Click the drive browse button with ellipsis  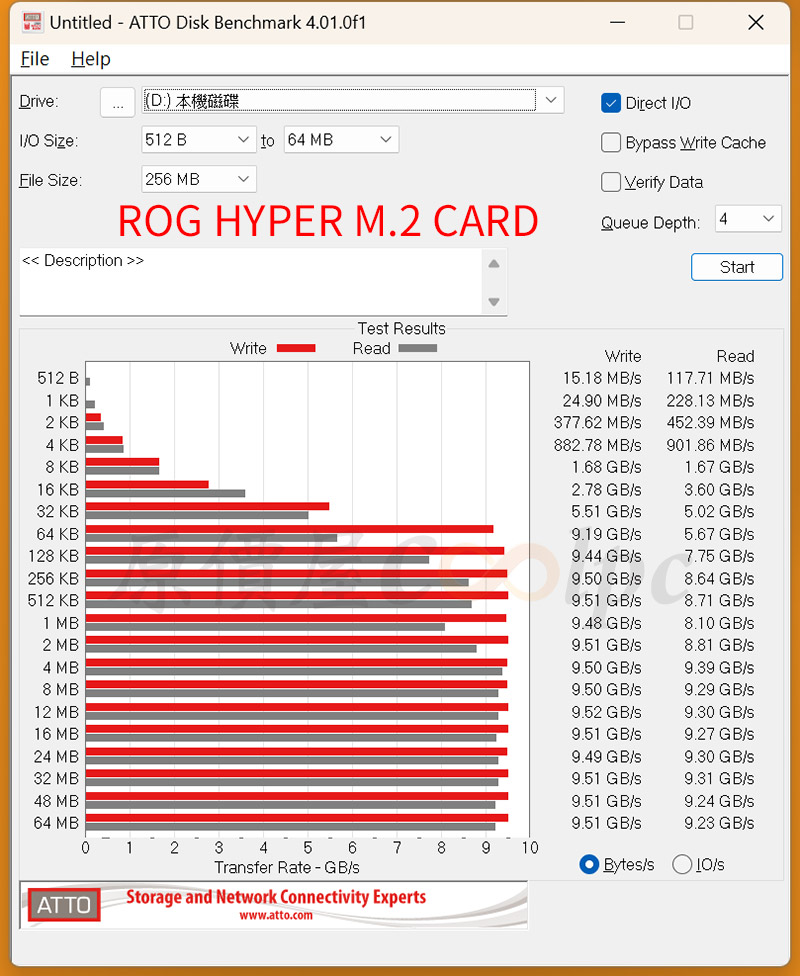(118, 101)
